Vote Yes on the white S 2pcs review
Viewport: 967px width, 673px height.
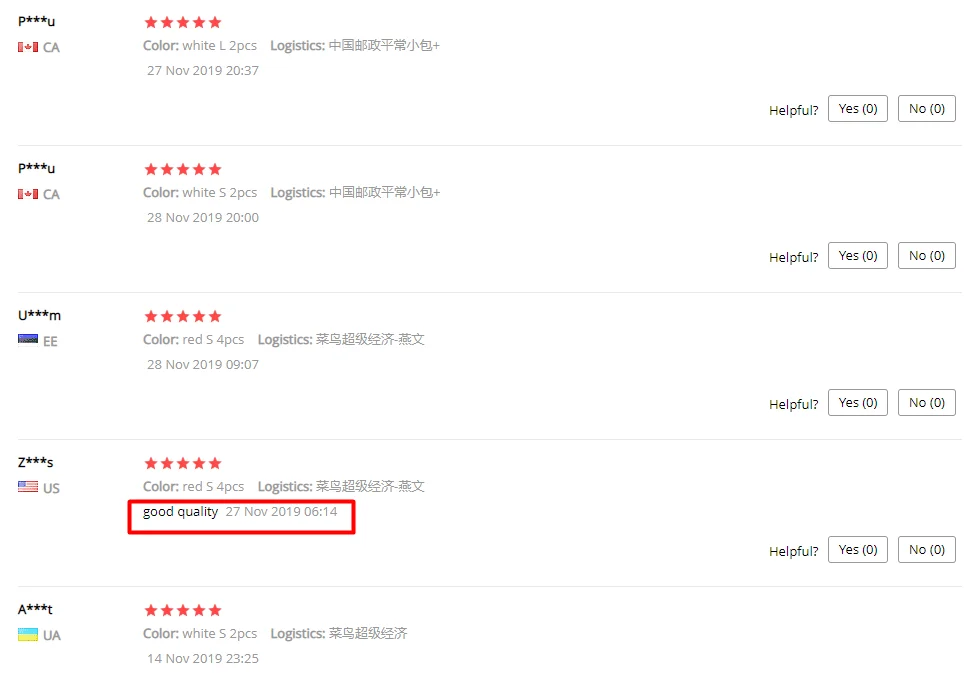(x=858, y=255)
